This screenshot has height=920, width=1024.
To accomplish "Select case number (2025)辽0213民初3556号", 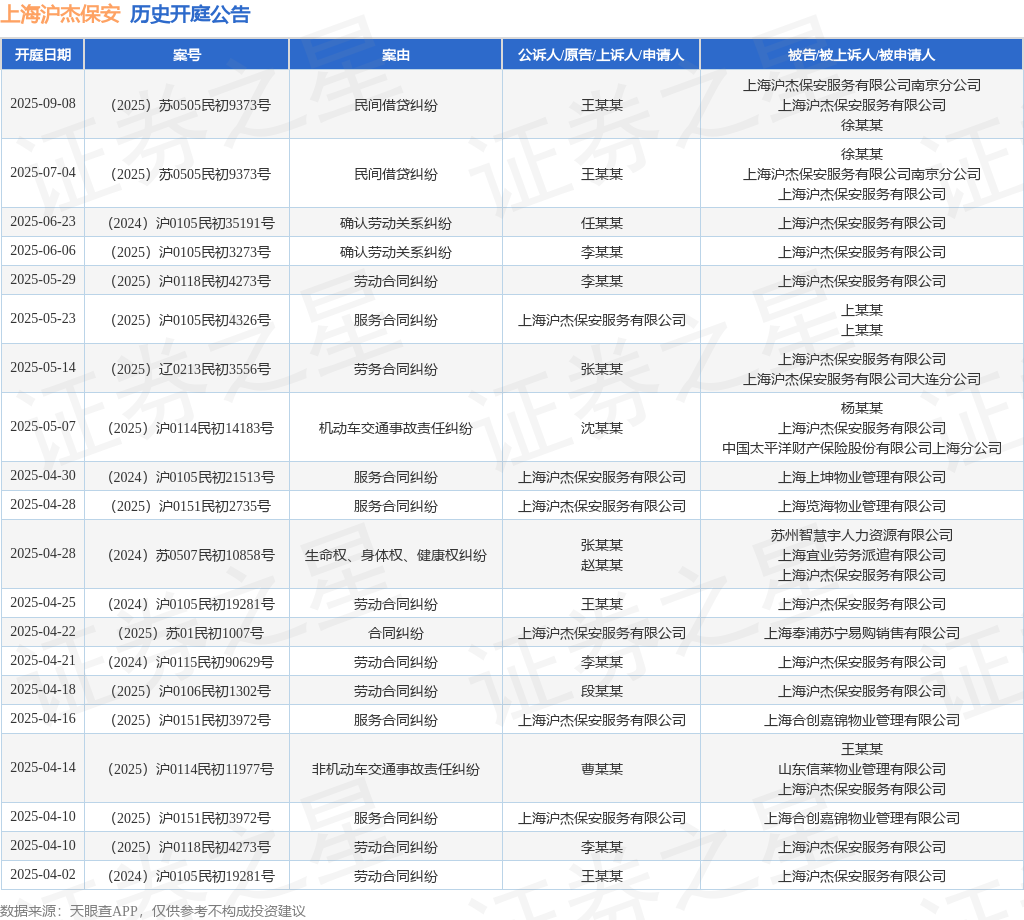I will (190, 369).
